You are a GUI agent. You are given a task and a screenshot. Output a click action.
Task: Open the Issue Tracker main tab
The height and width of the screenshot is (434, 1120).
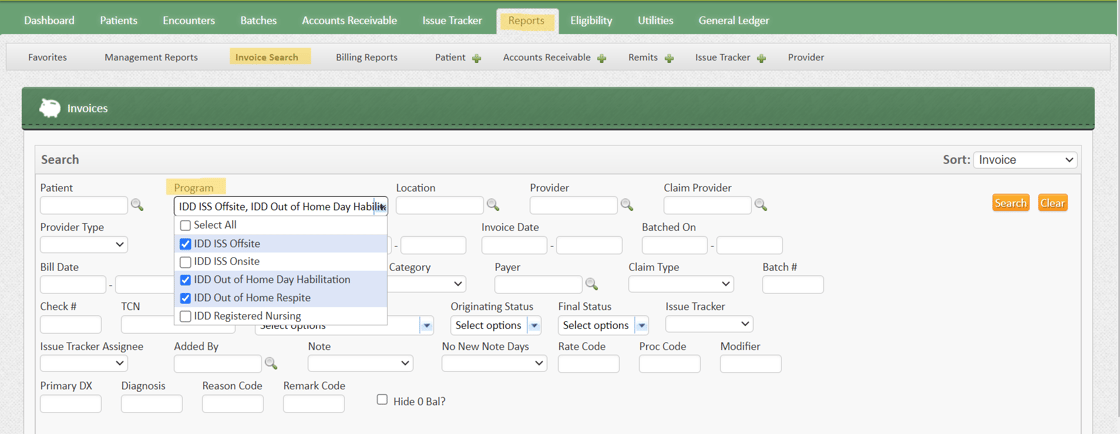coord(452,21)
